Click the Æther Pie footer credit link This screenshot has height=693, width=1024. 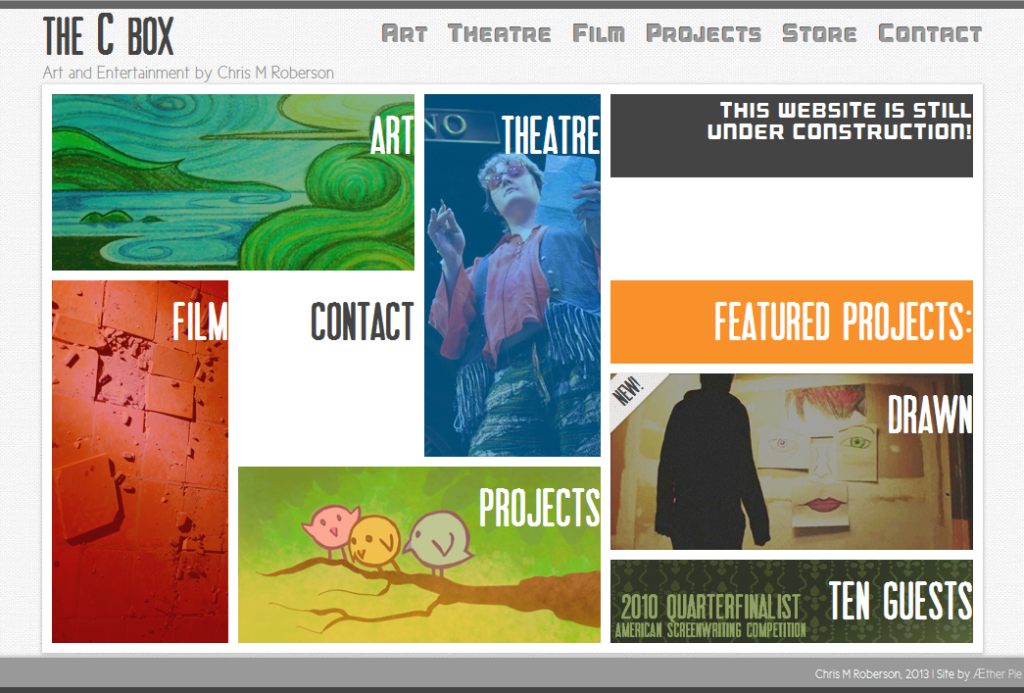click(x=997, y=673)
